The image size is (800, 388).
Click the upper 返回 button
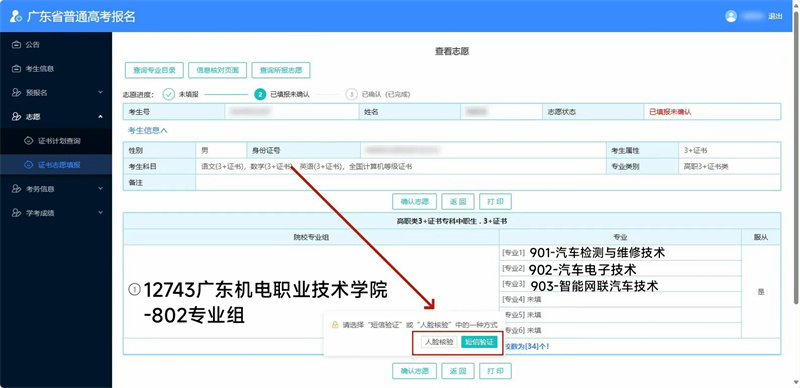458,202
